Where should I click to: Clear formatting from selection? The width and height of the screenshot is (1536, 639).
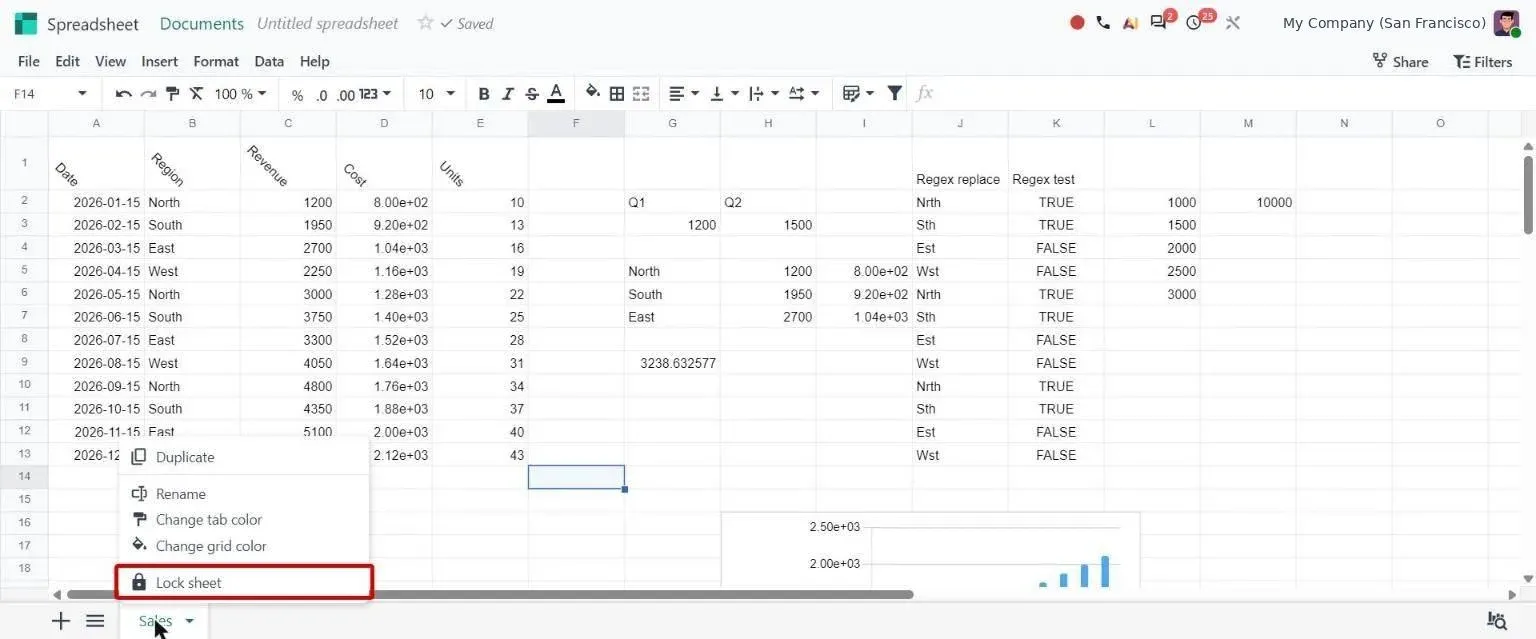point(196,94)
